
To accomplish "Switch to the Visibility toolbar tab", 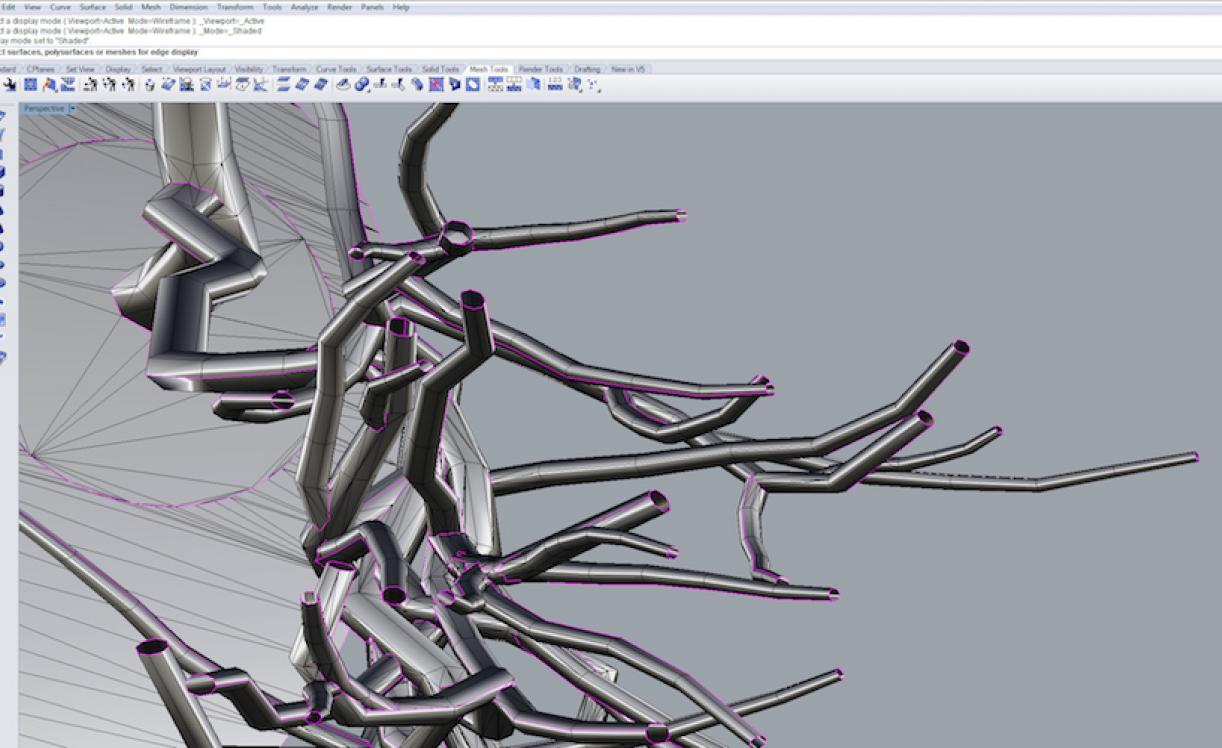I will coord(249,69).
